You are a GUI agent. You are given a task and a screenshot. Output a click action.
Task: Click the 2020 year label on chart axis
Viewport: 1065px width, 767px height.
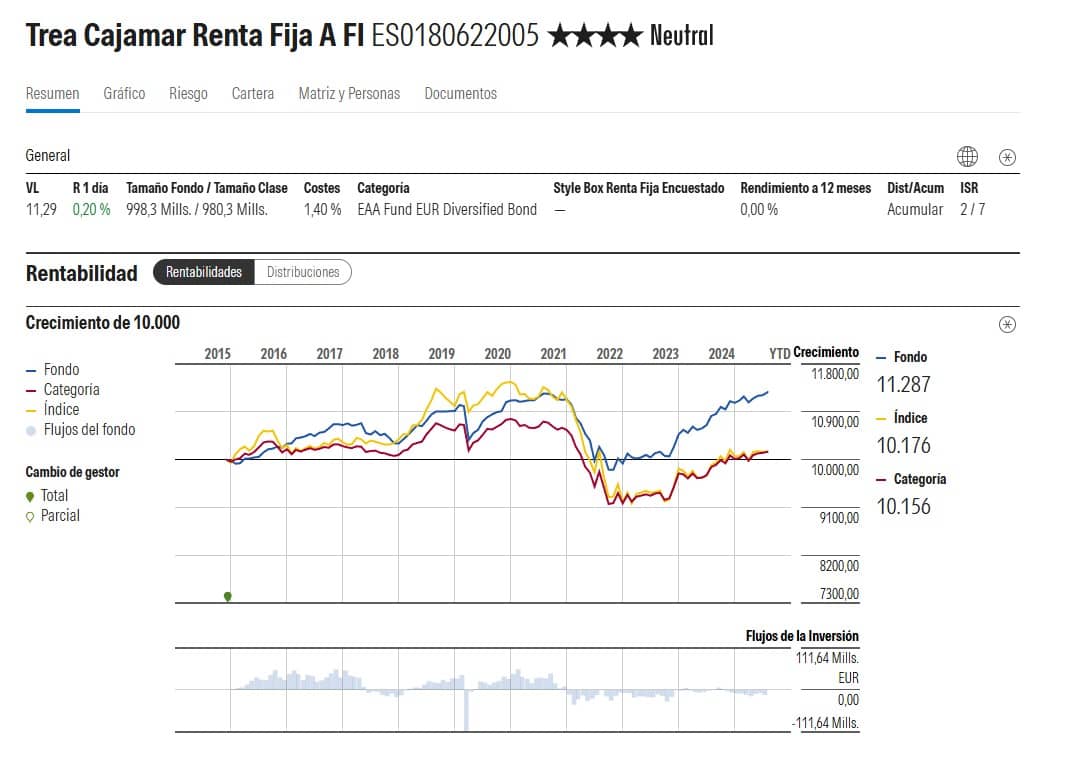[x=497, y=354]
